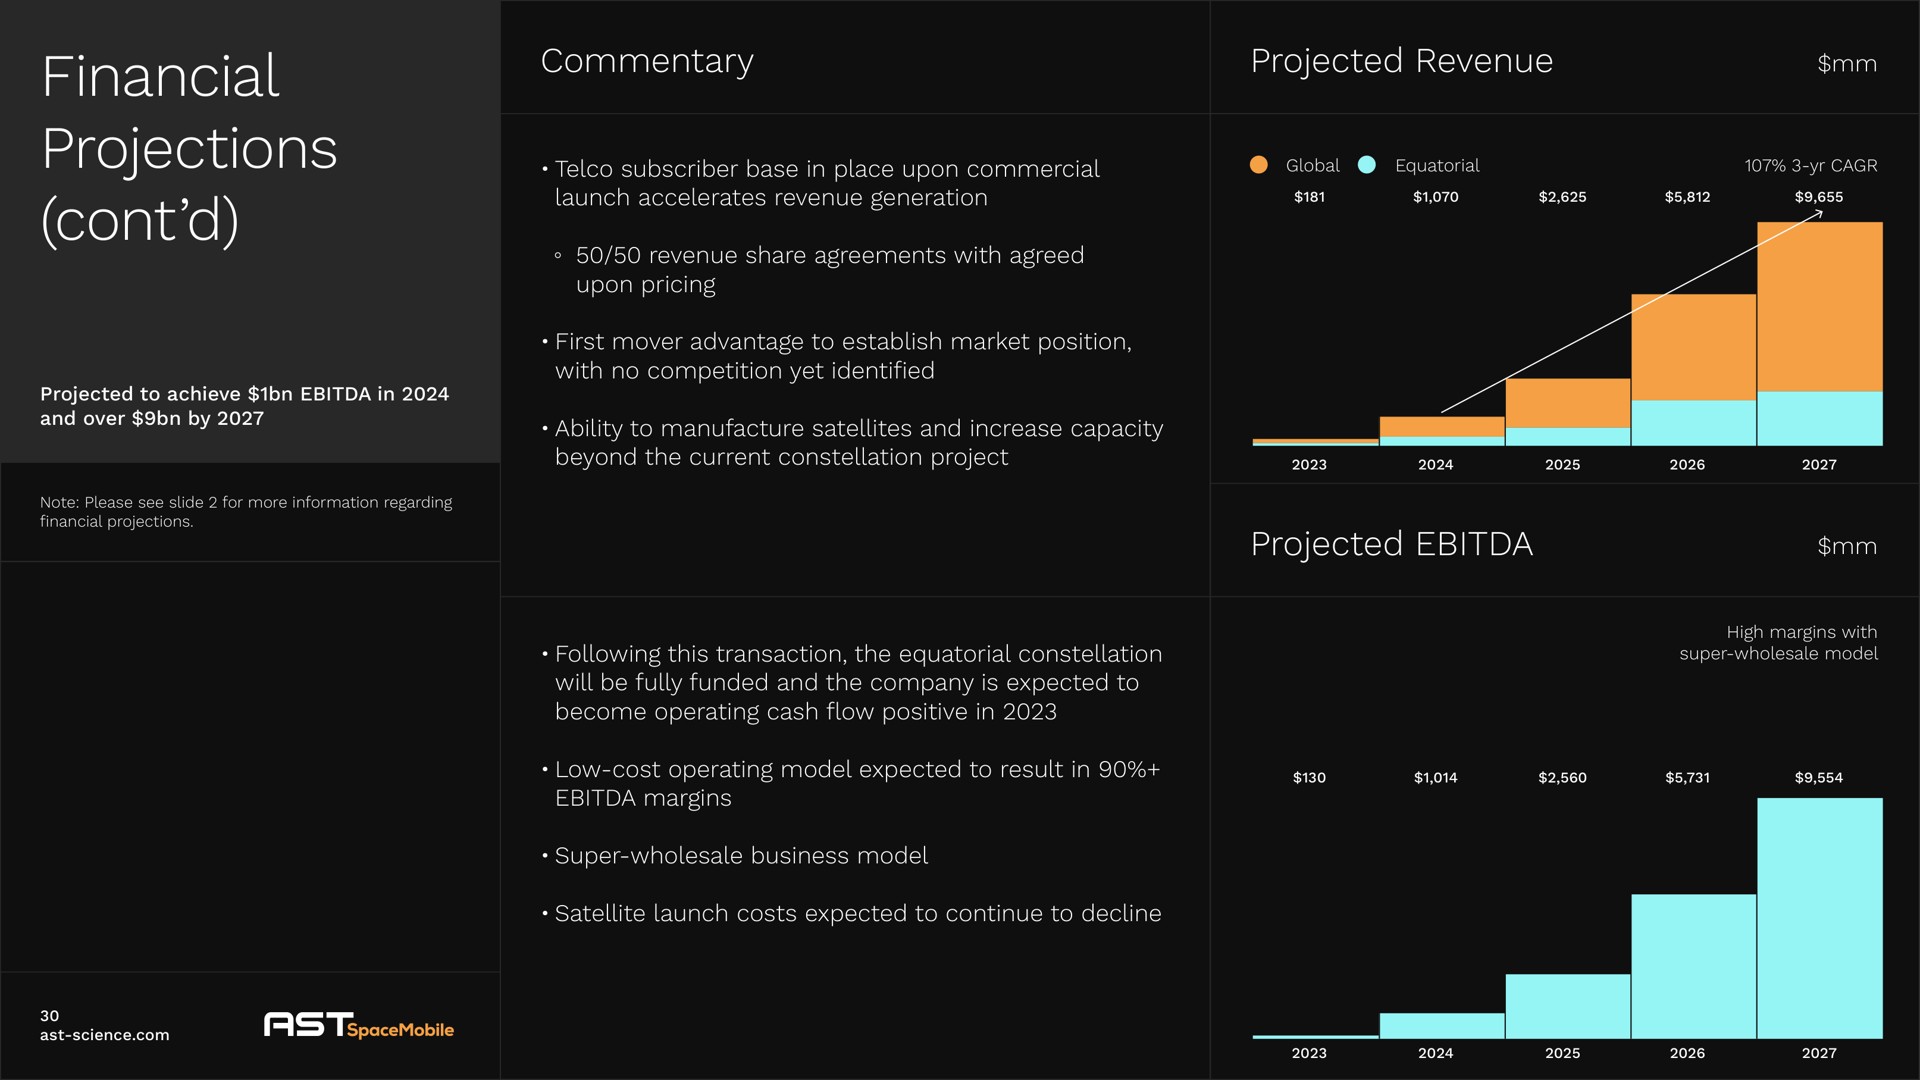
Task: Click the $1,014 EBITDA value
Action: (1435, 778)
